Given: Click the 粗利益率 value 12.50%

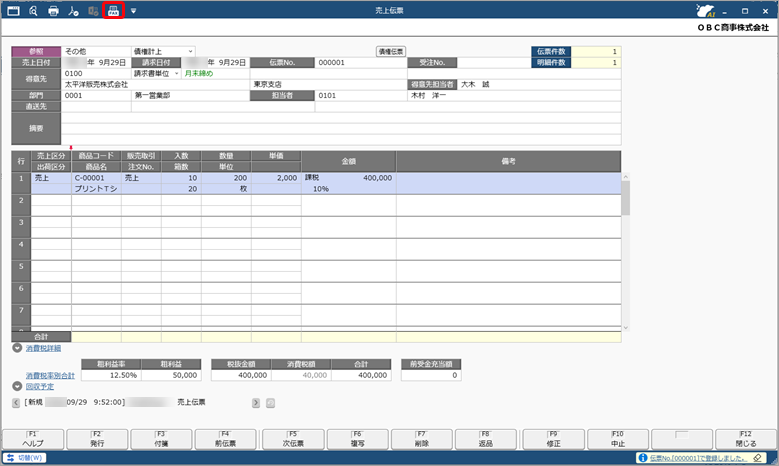Looking at the screenshot, I should [x=111, y=375].
